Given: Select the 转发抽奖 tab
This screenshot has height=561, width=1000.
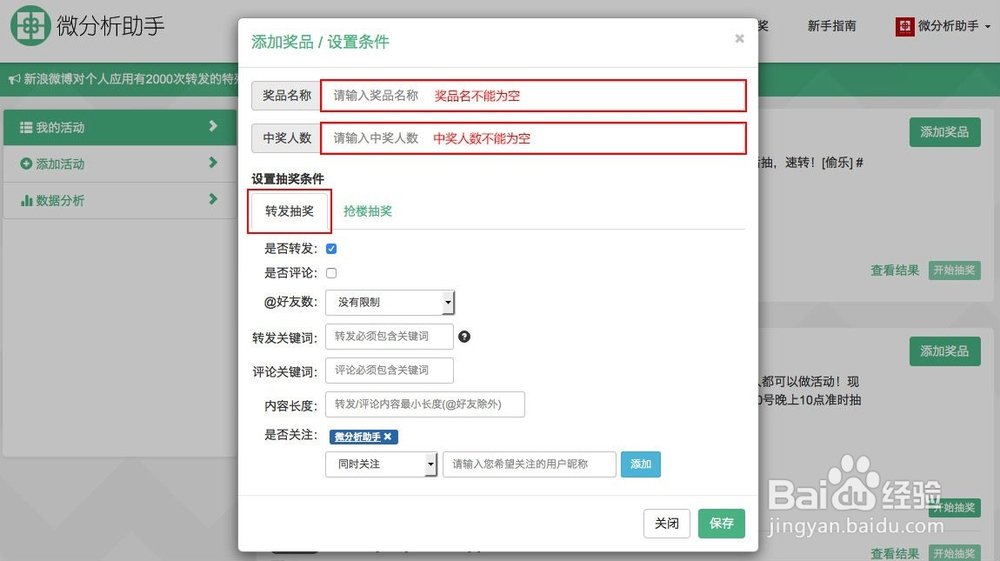Looking at the screenshot, I should (289, 211).
